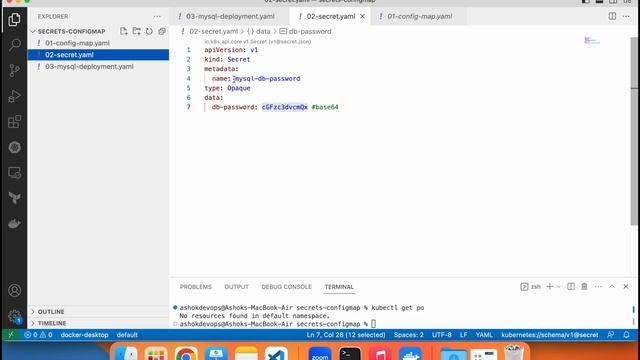This screenshot has height=360, width=640.
Task: Close the bottom panel
Action: [626, 287]
